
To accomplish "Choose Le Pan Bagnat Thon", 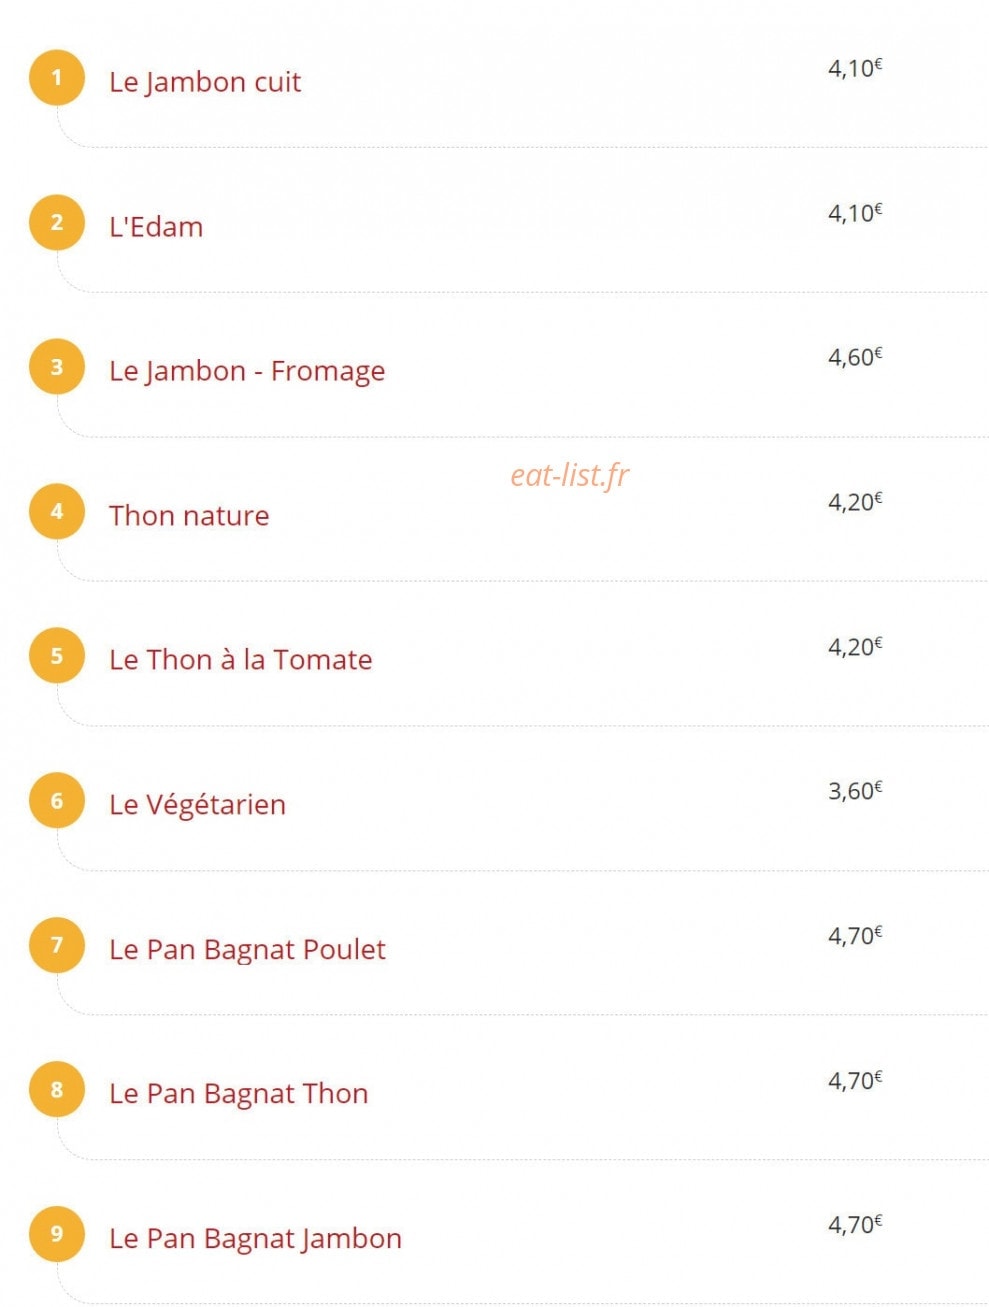I will tap(239, 1094).
